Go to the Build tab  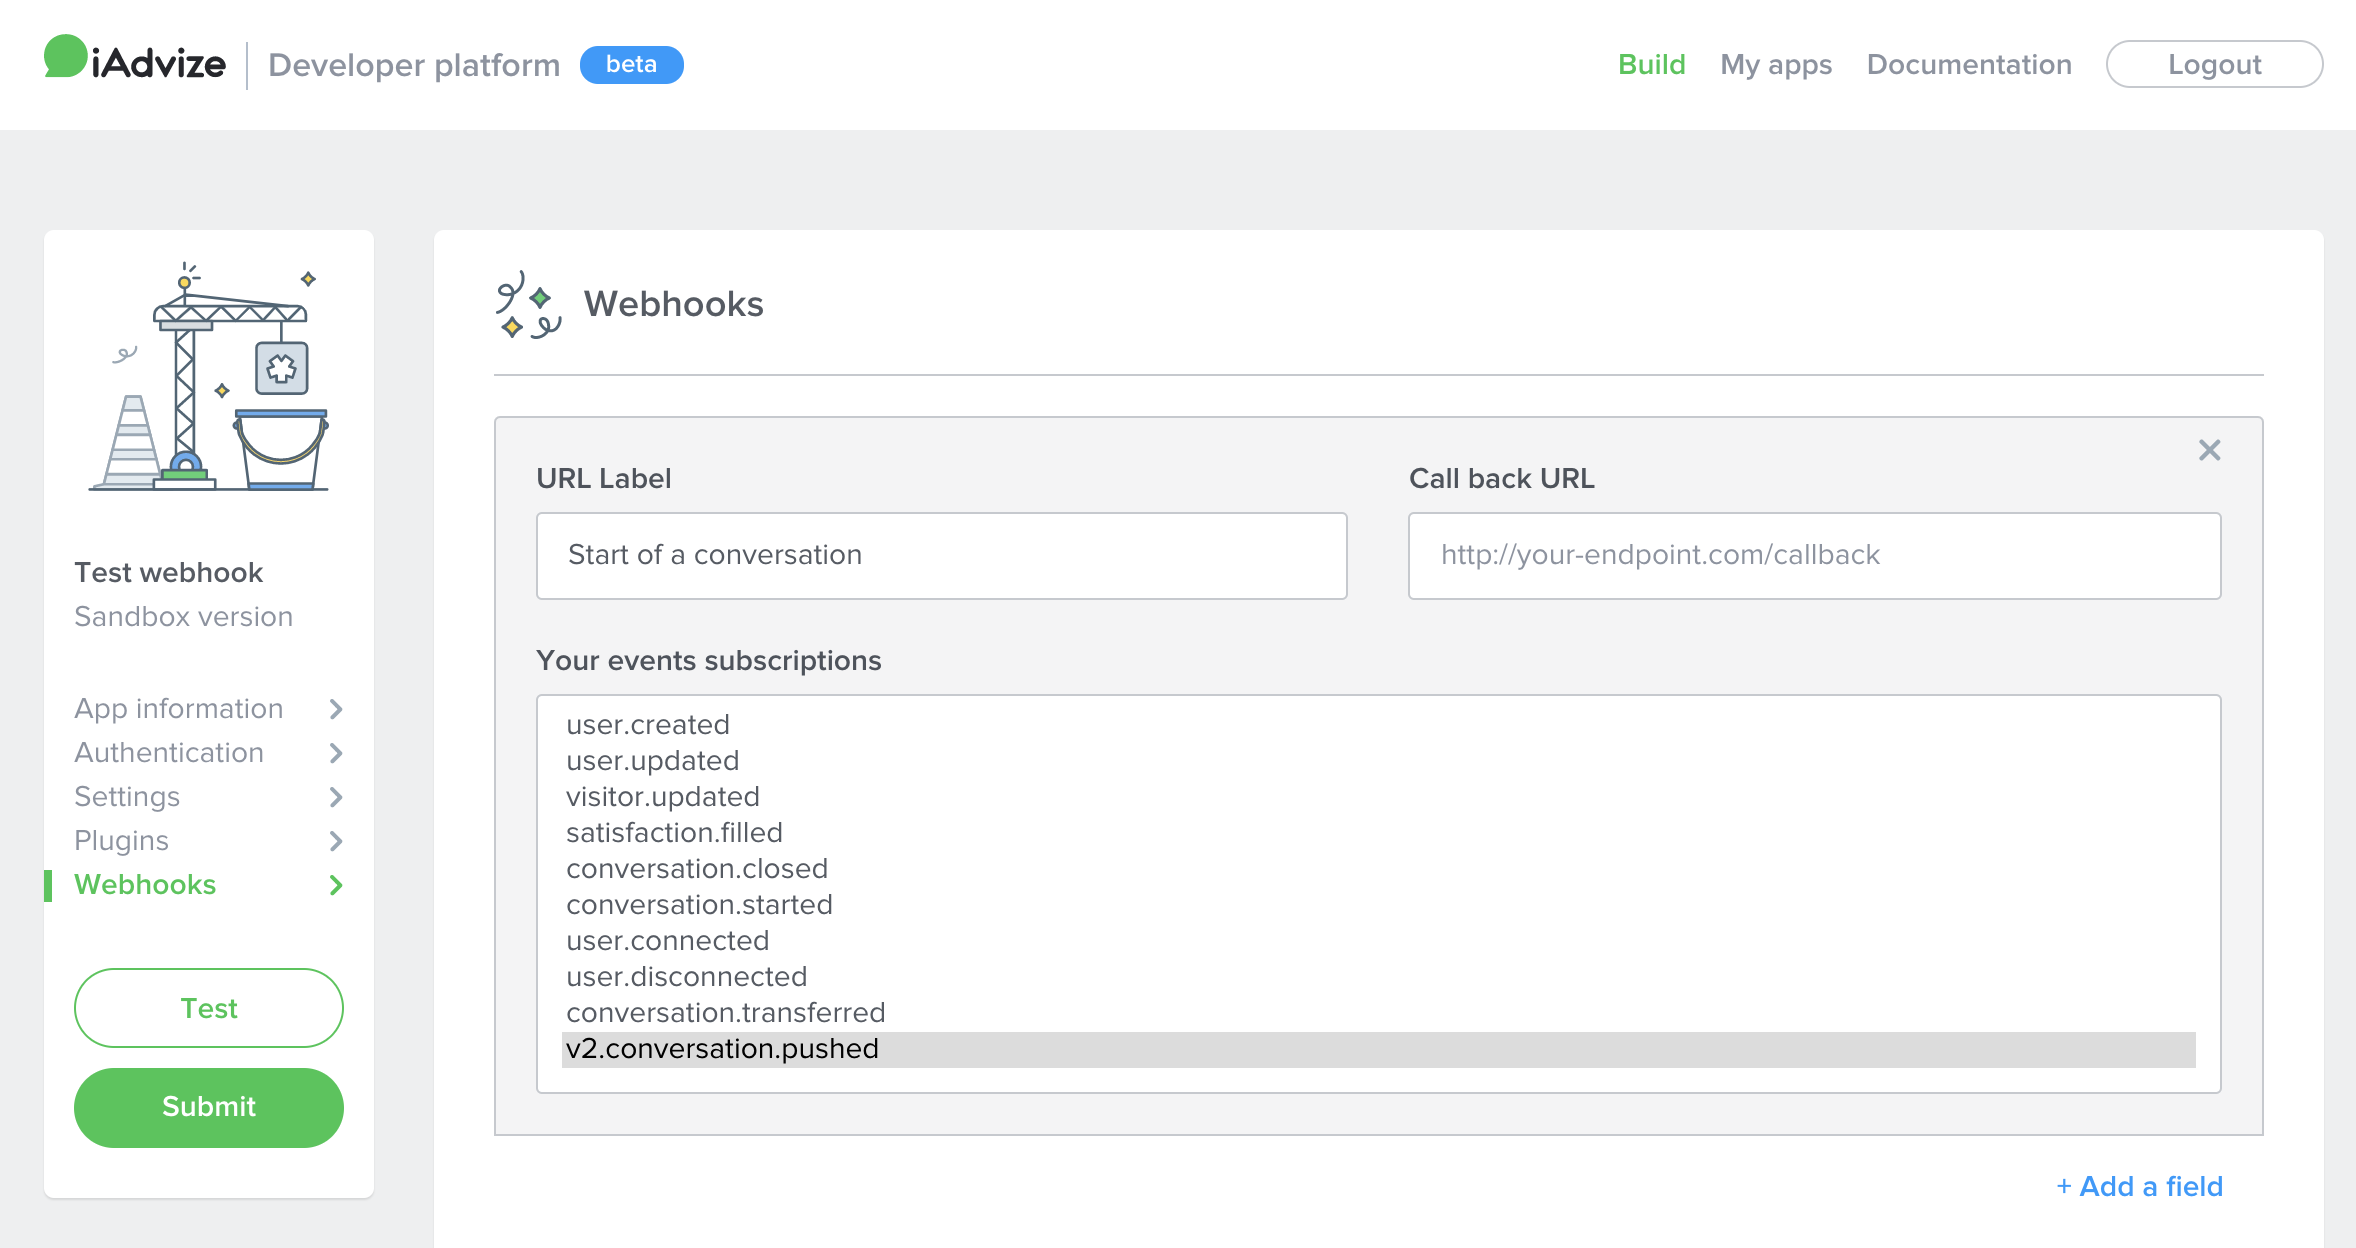[x=1651, y=65]
